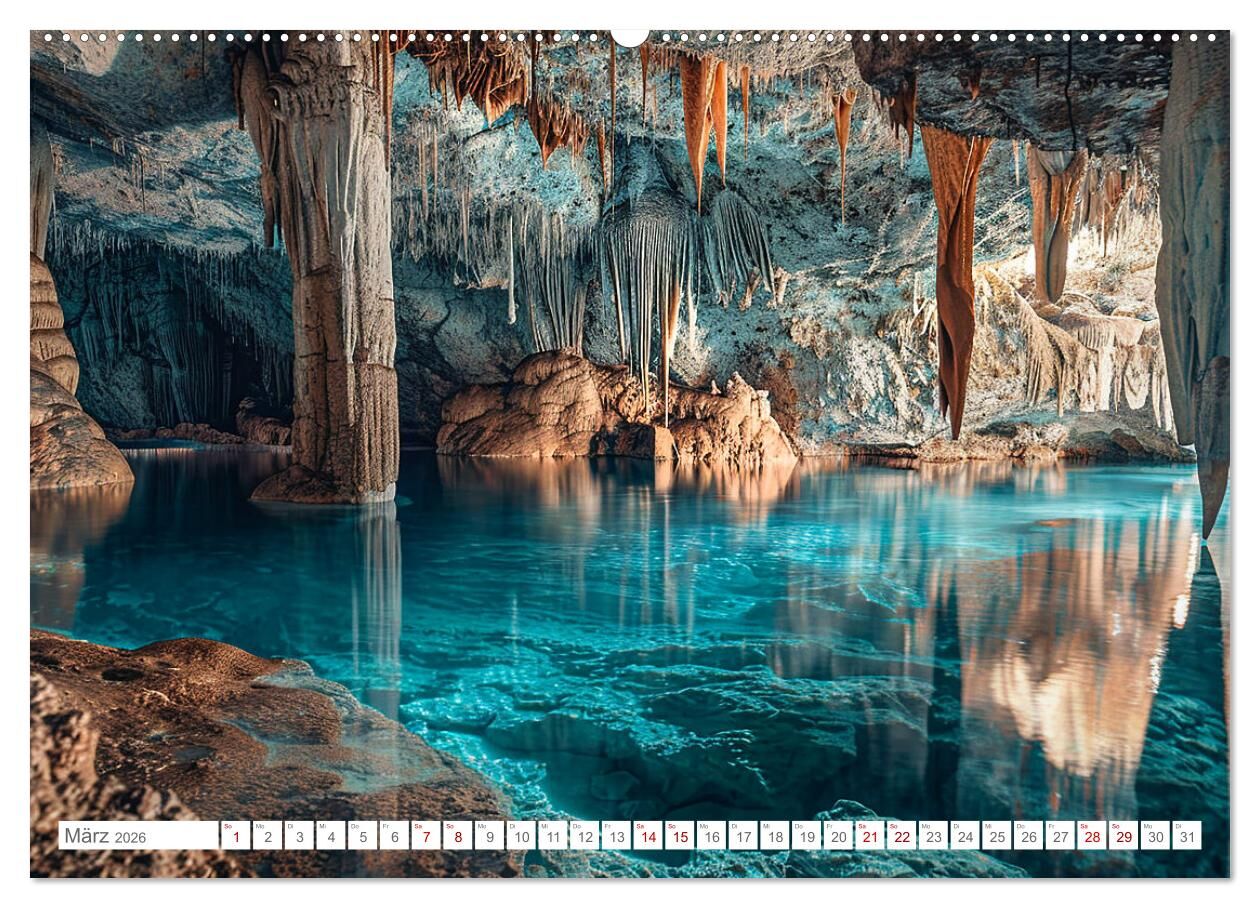Choose date cell 19
1260x908 pixels.
[x=806, y=836]
